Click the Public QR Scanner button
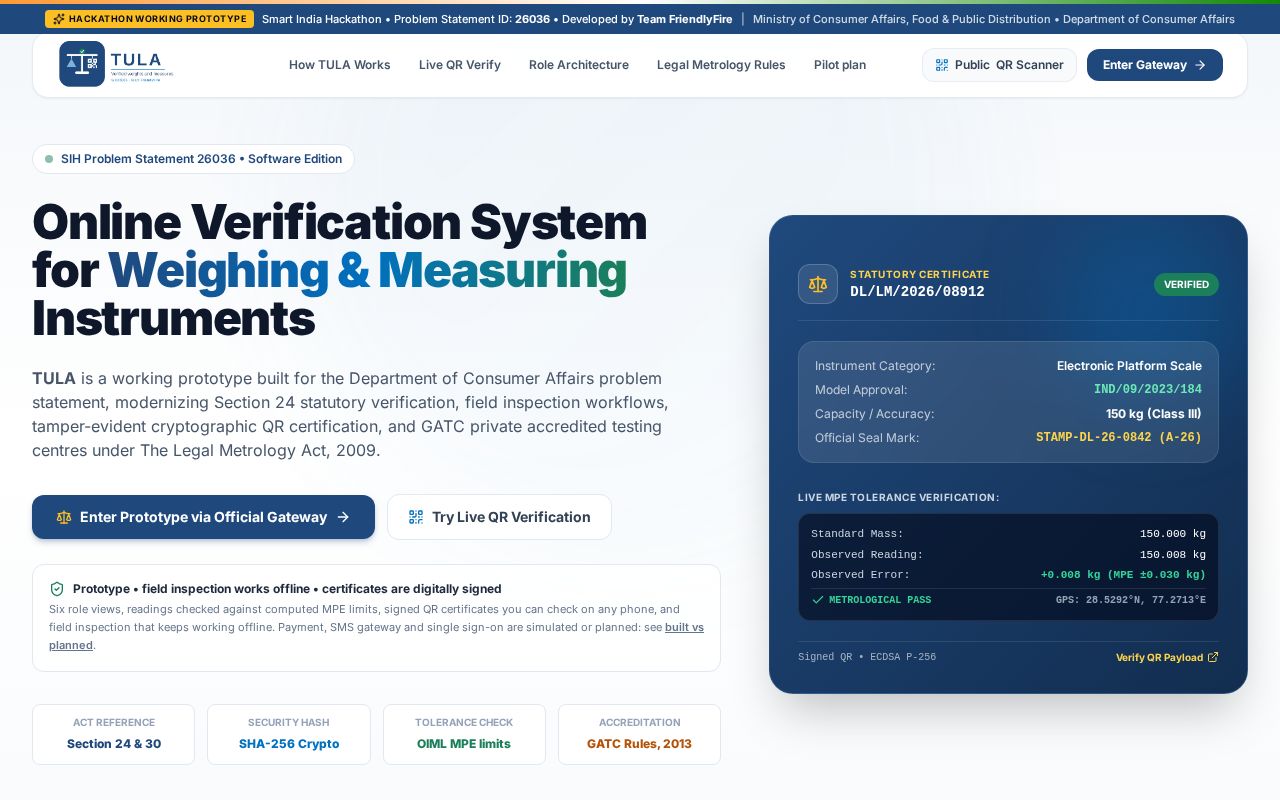Image resolution: width=1280 pixels, height=800 pixels. 999,65
